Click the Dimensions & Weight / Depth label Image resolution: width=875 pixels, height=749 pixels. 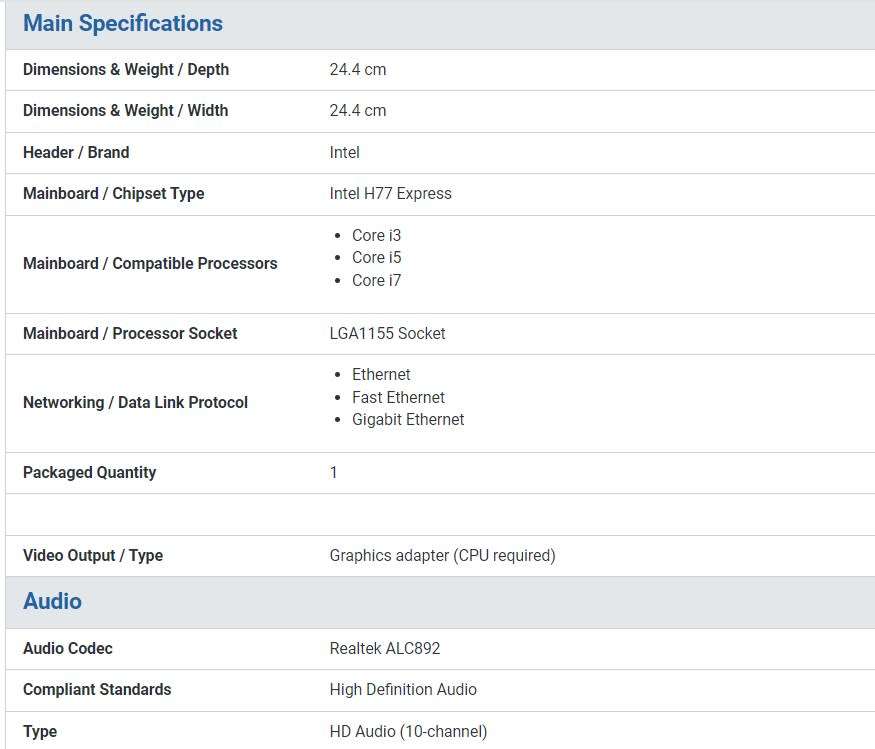point(126,70)
